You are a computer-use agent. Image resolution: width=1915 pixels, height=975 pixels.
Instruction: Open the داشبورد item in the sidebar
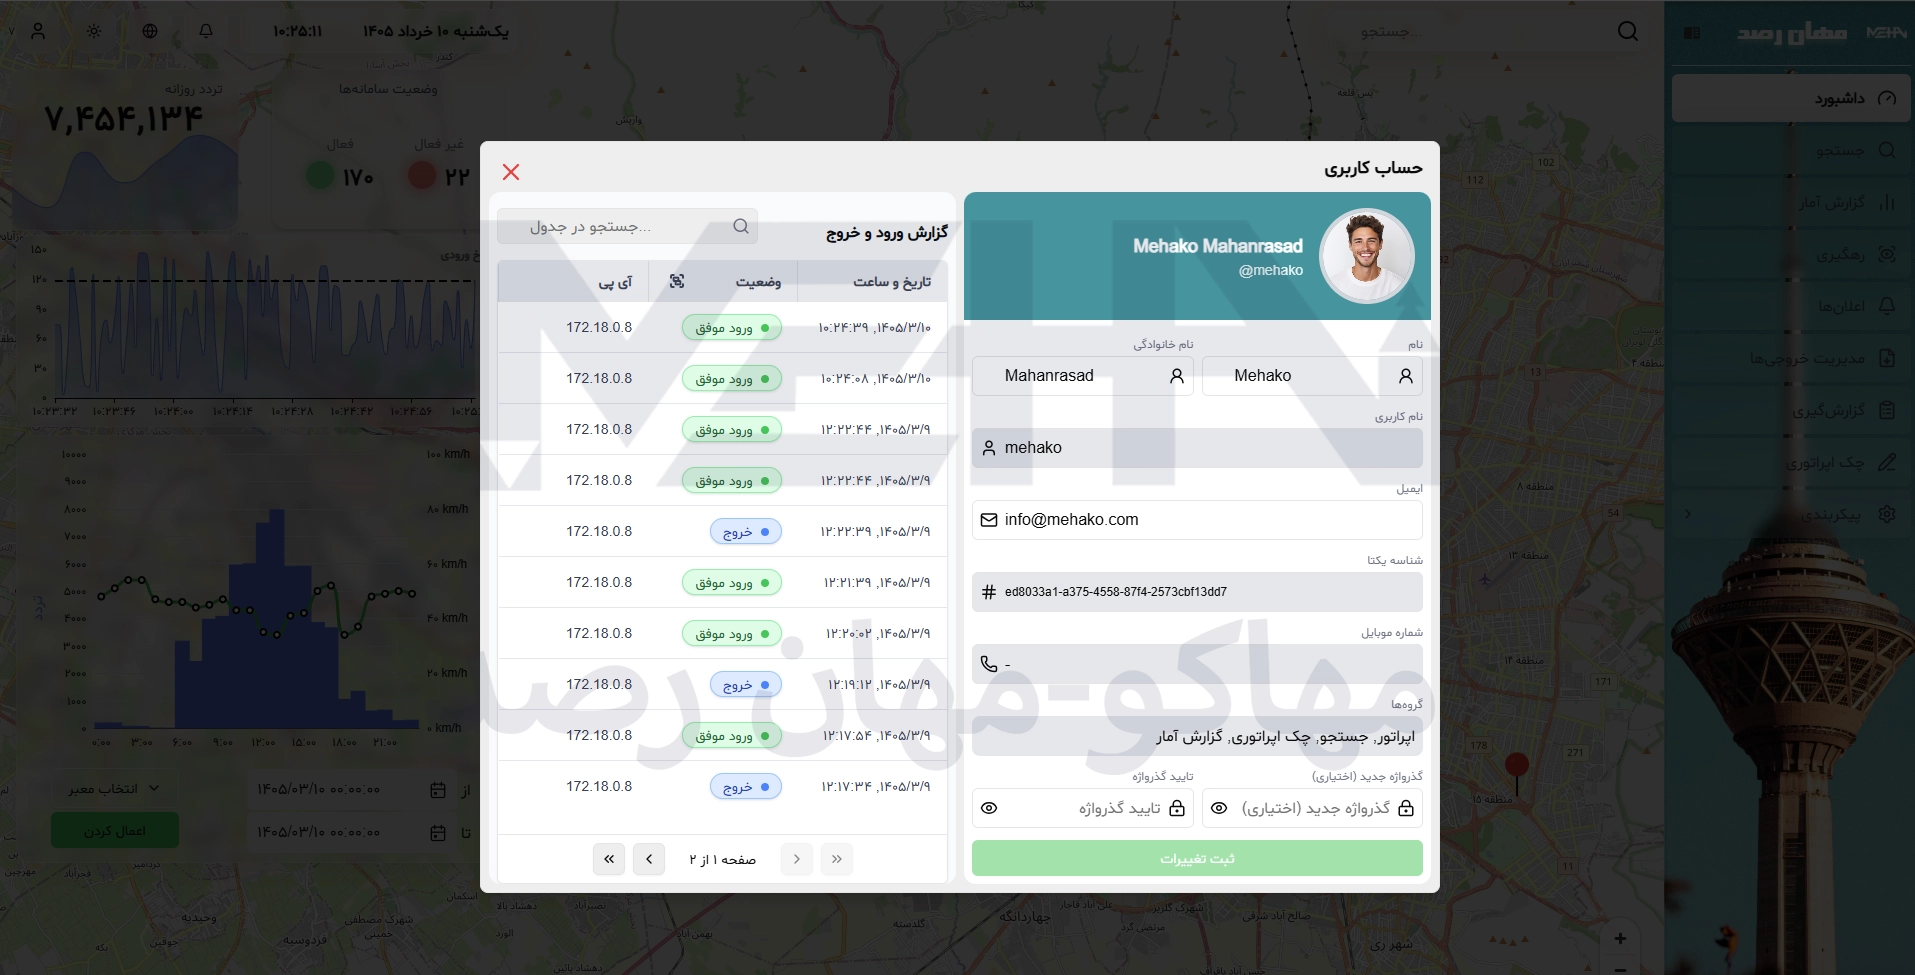tap(1791, 98)
